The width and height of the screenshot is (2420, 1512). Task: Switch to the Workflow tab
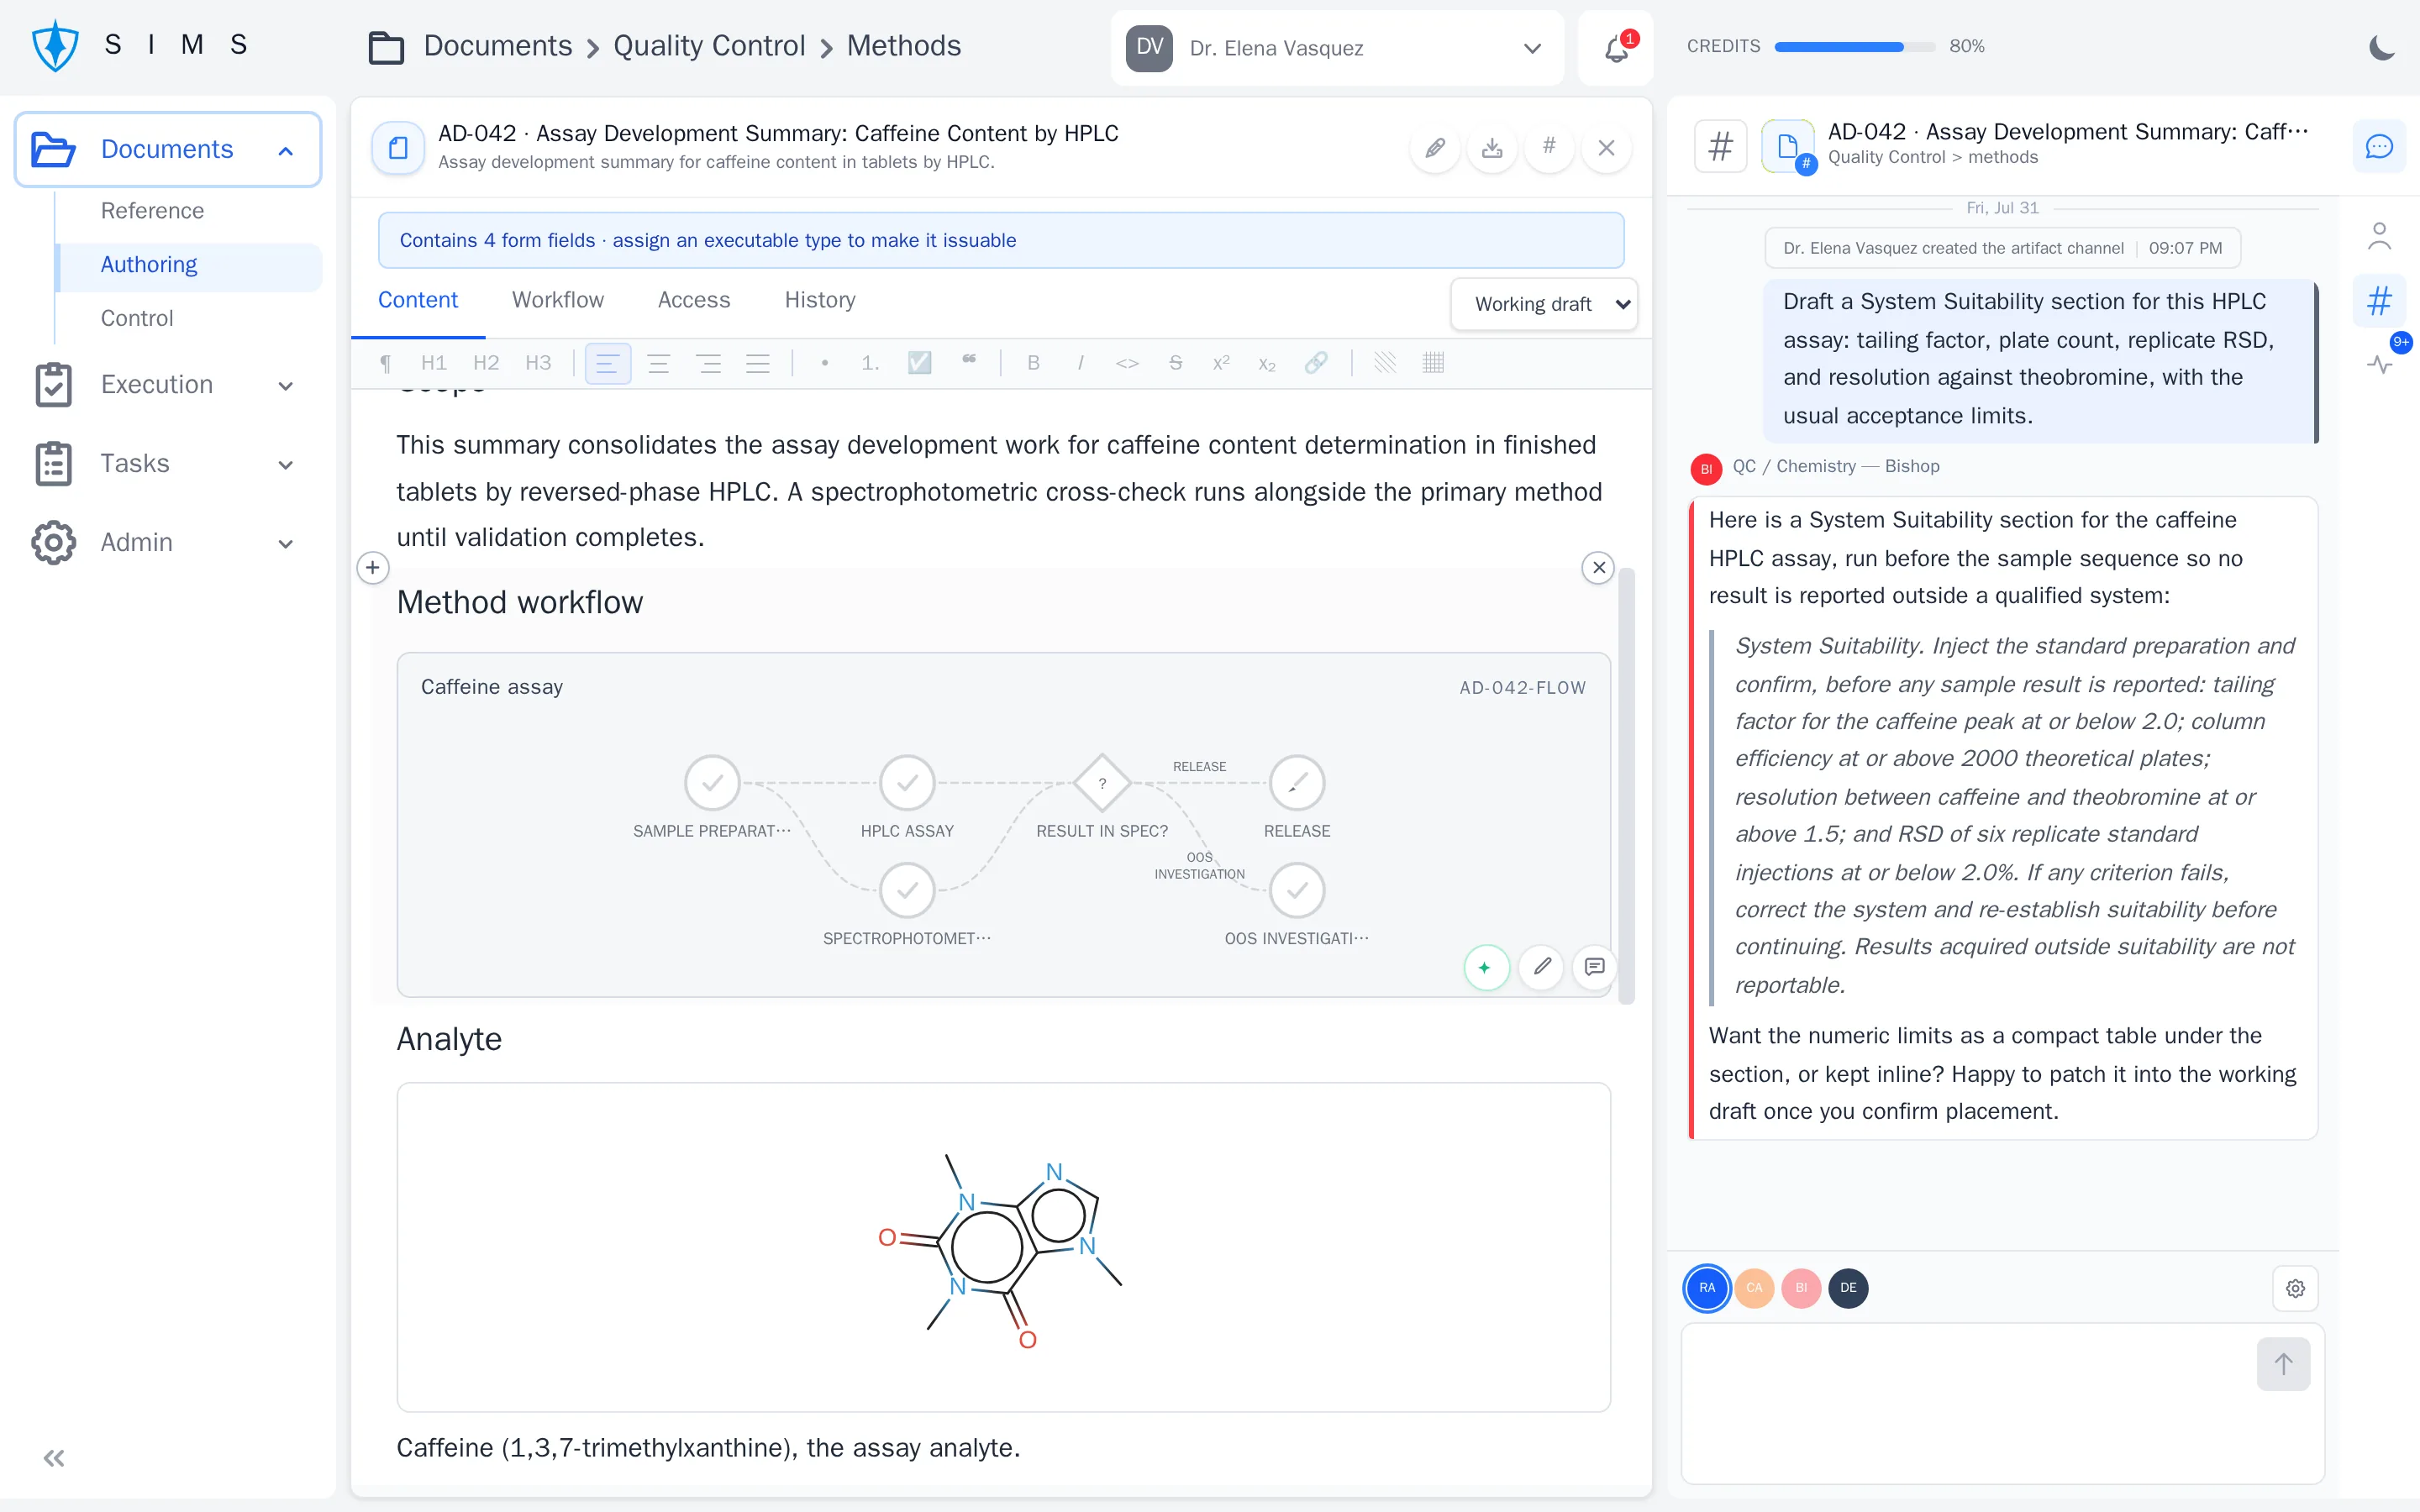pyautogui.click(x=557, y=300)
